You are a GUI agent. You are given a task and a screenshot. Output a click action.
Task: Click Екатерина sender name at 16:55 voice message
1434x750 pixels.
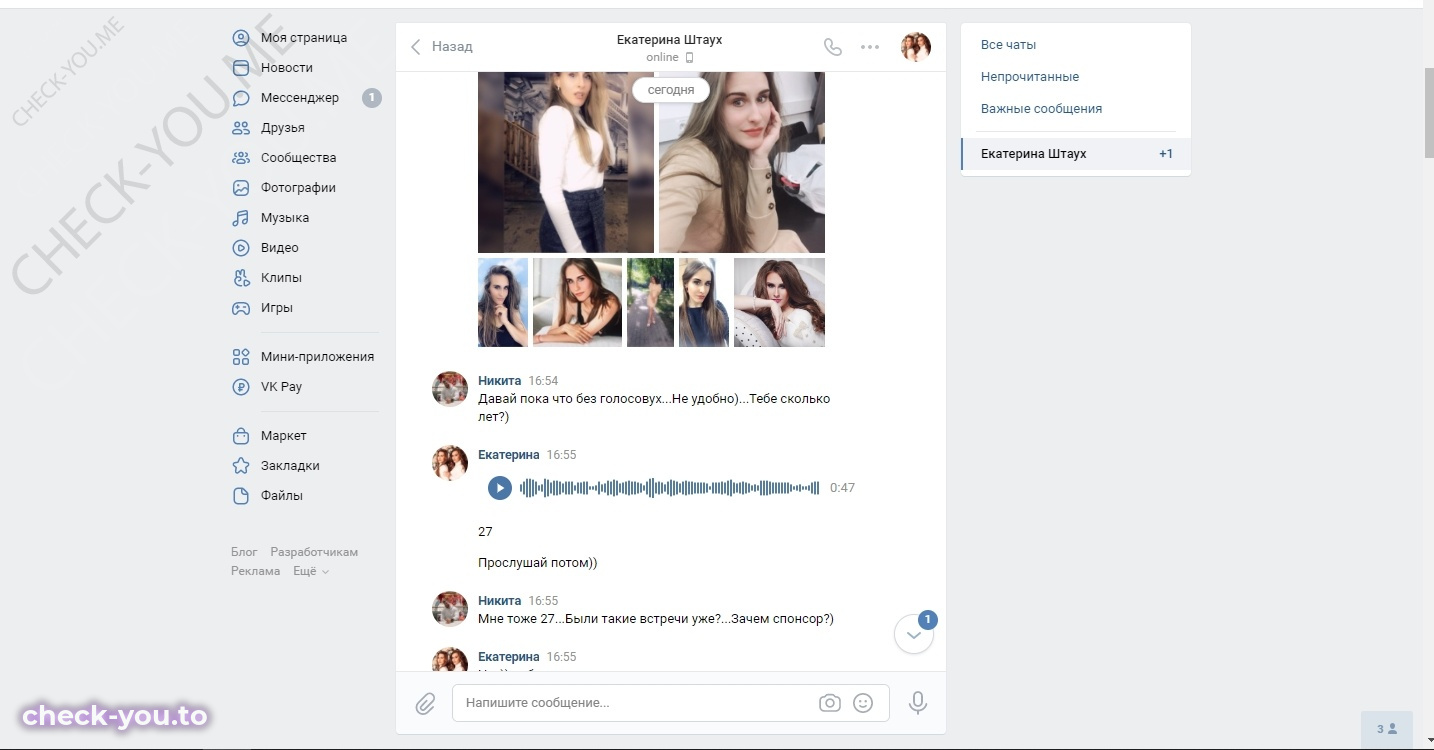coord(509,455)
